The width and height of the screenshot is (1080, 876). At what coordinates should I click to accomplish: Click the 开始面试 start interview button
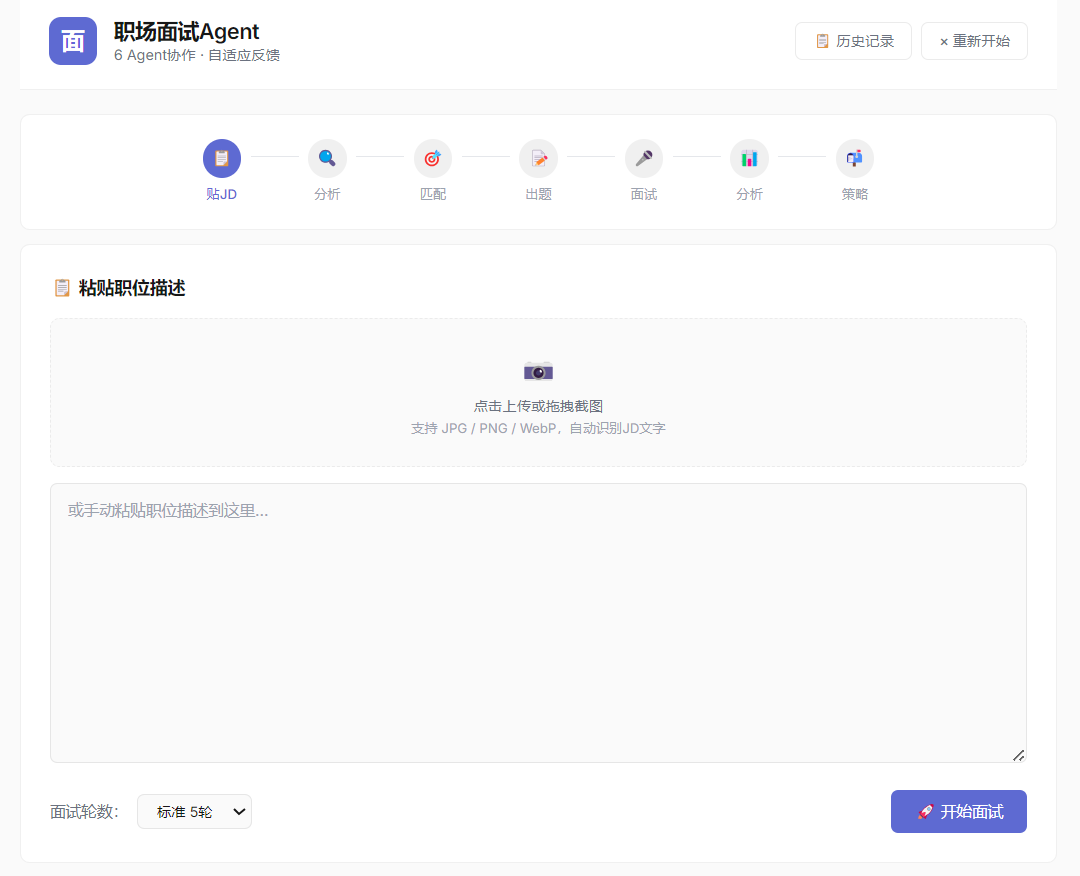959,811
